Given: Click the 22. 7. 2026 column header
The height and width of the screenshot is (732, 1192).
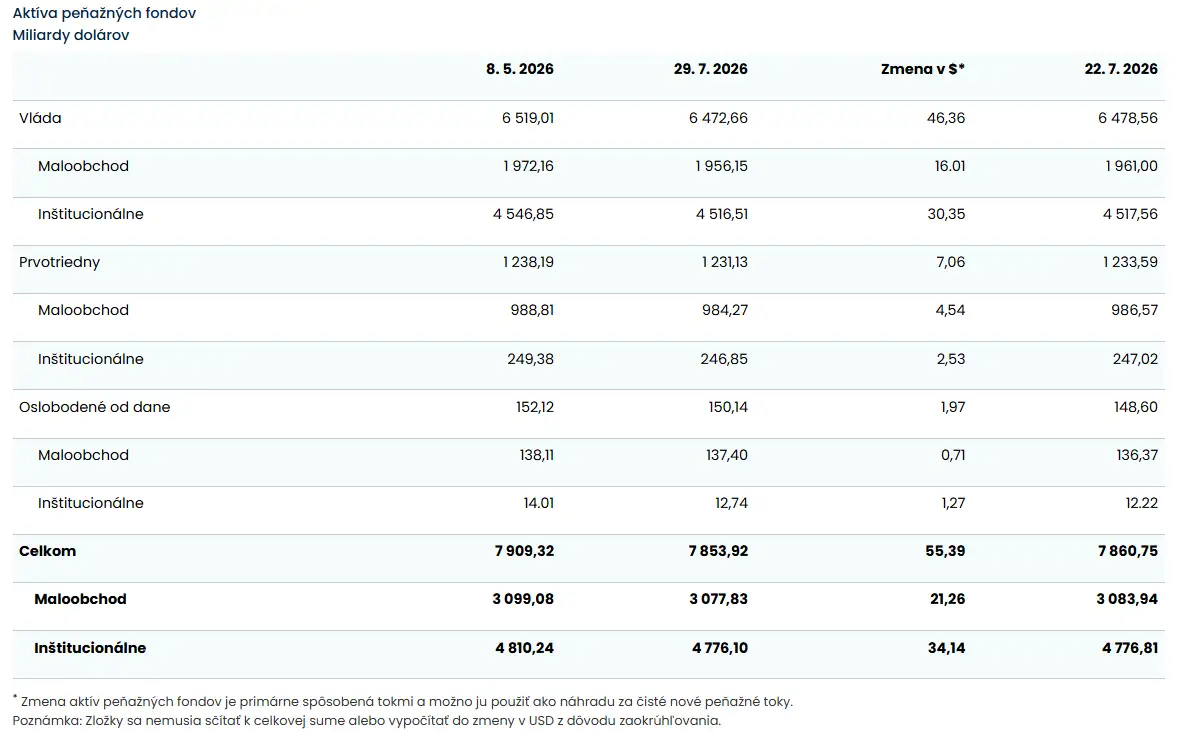Looking at the screenshot, I should 1121,69.
